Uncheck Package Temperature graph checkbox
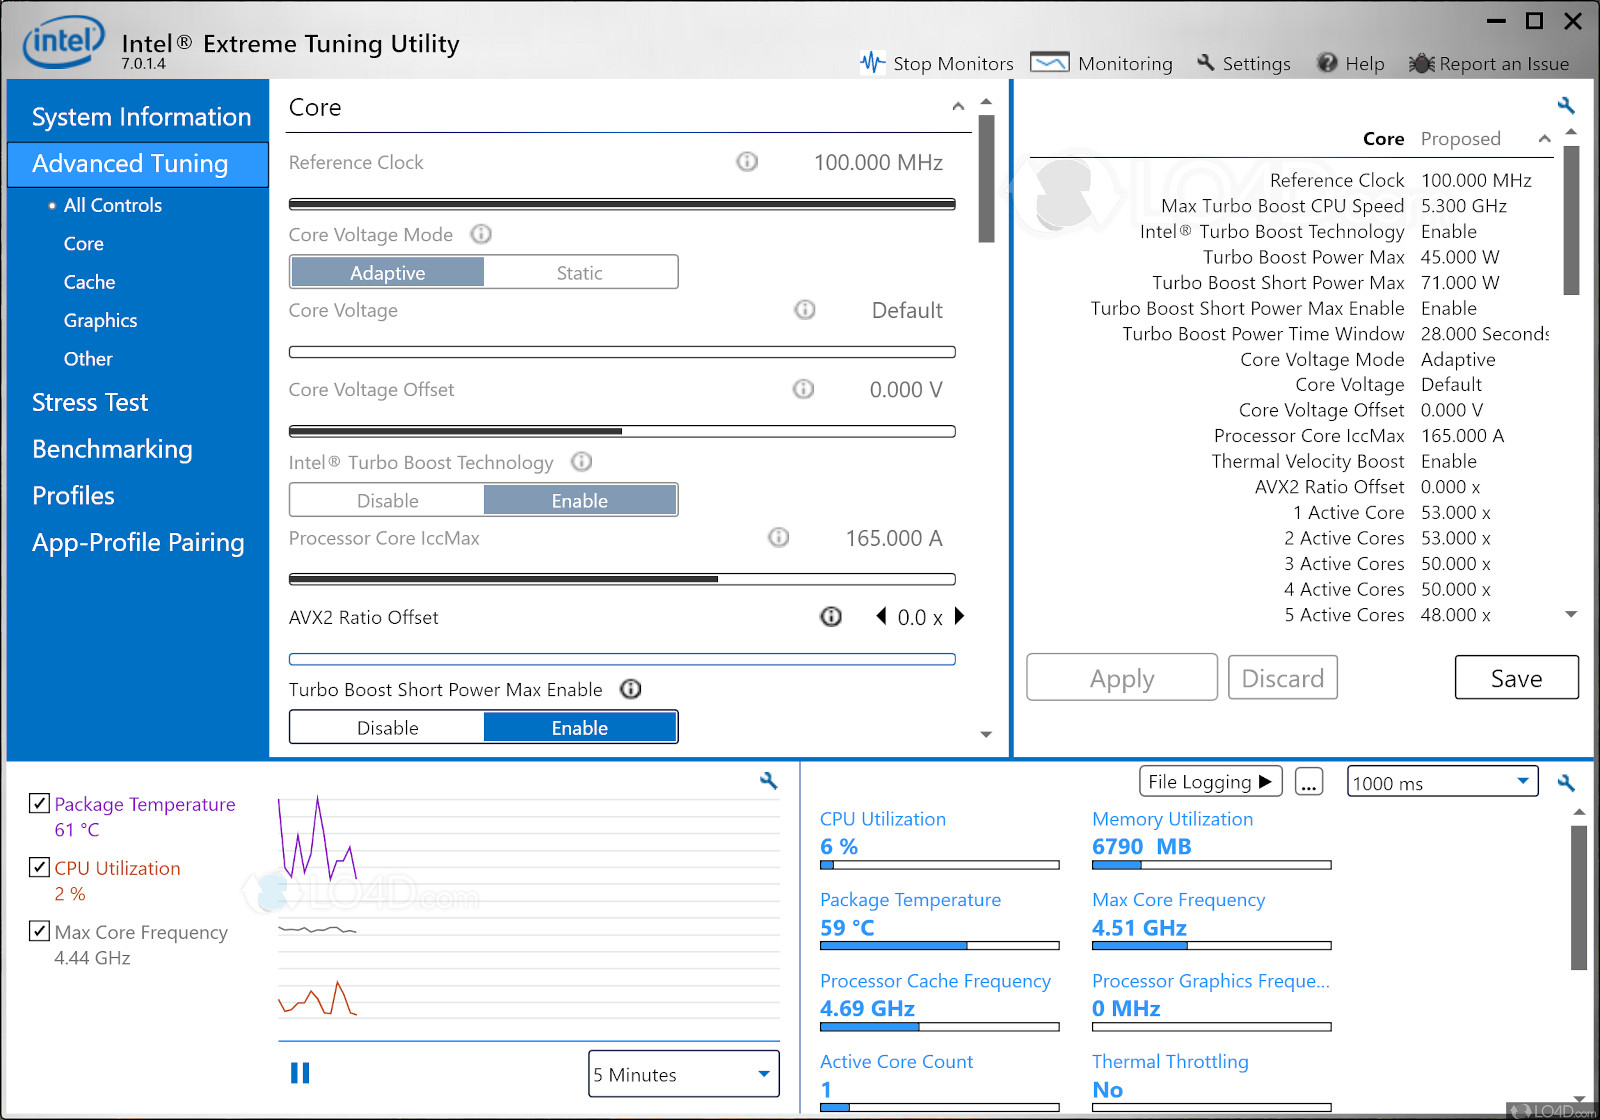Screen dimensions: 1600x1120 point(40,803)
